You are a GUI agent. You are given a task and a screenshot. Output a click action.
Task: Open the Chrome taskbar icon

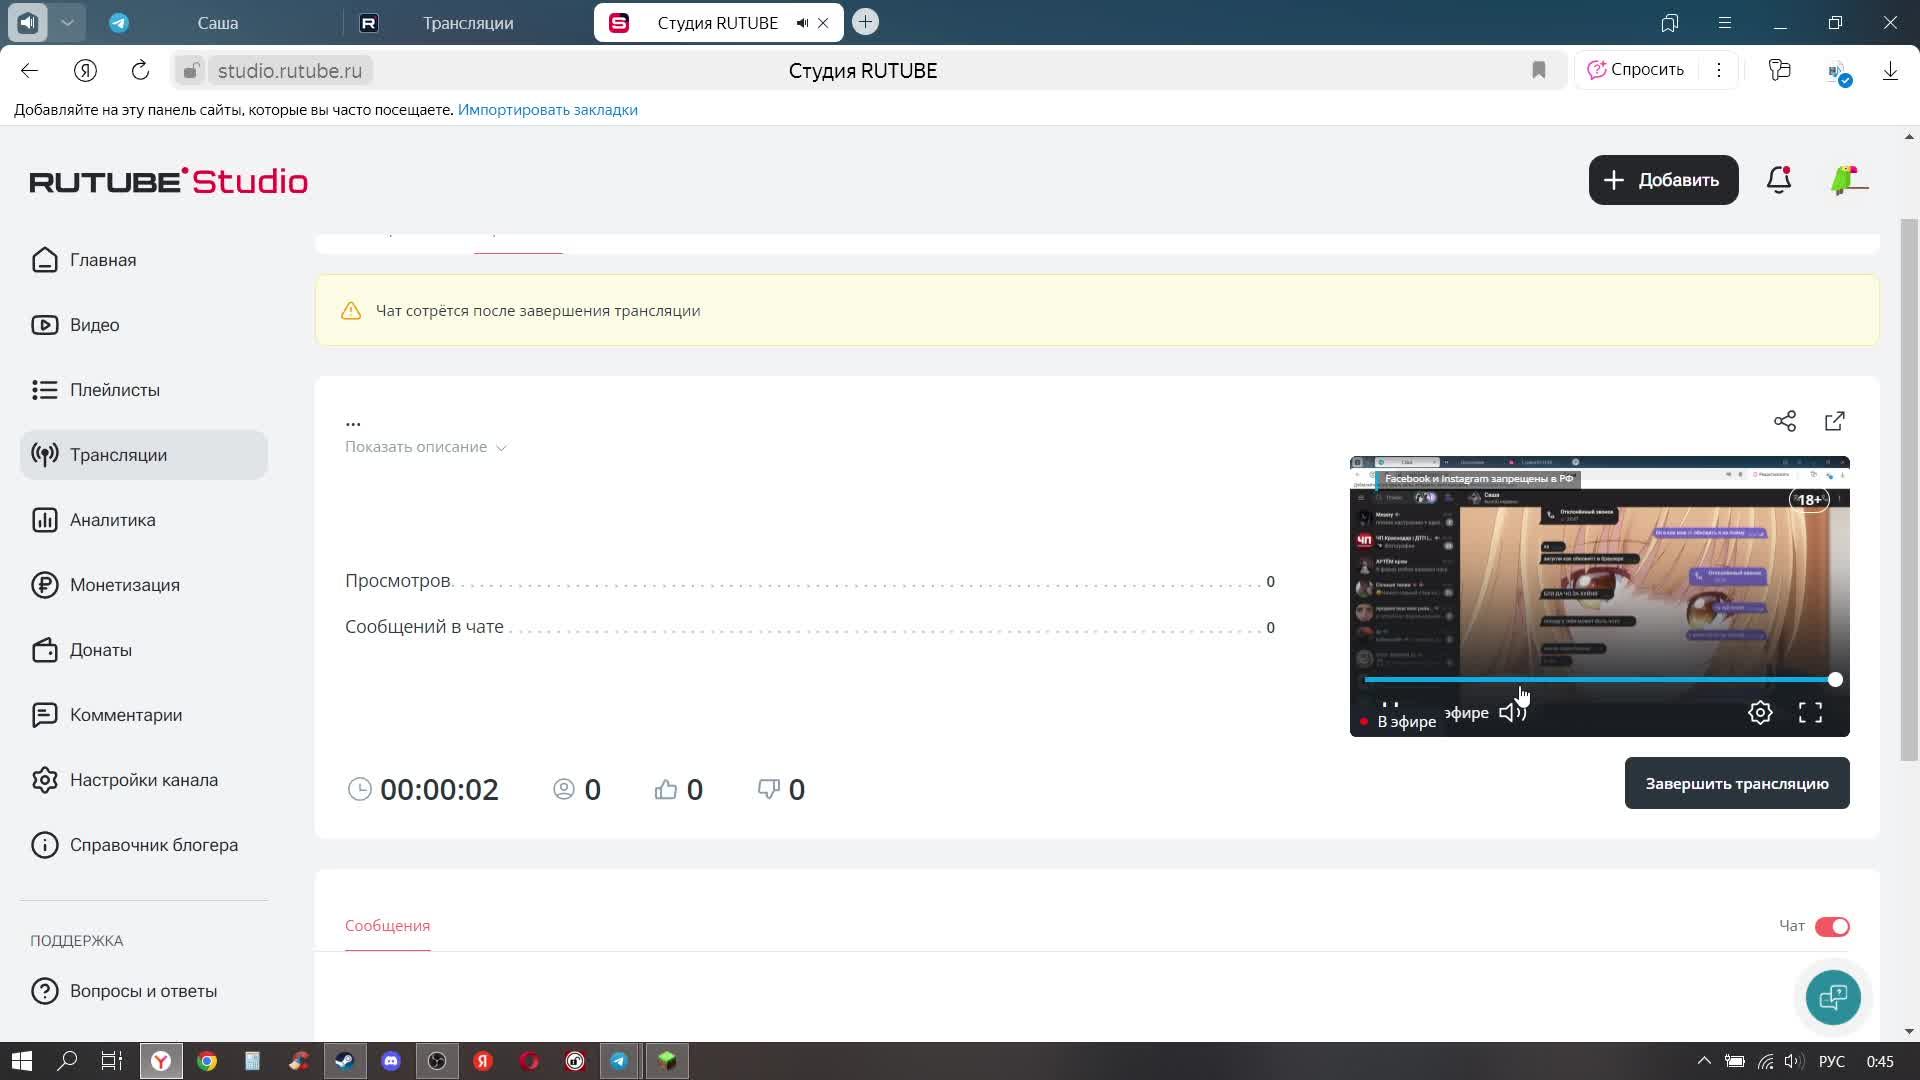pyautogui.click(x=207, y=1061)
